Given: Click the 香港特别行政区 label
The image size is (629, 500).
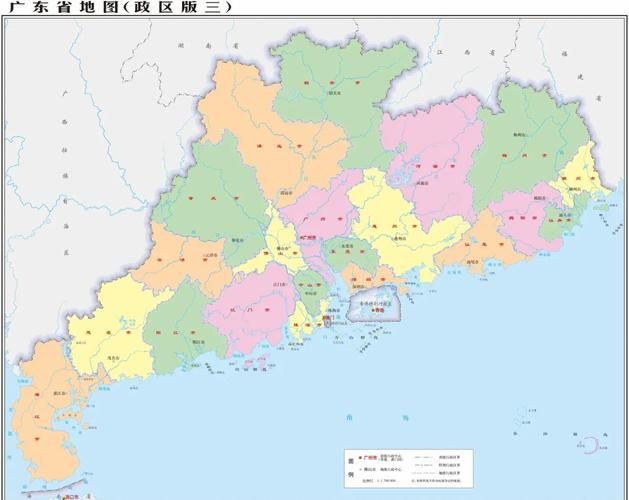Looking at the screenshot, I should point(375,304).
